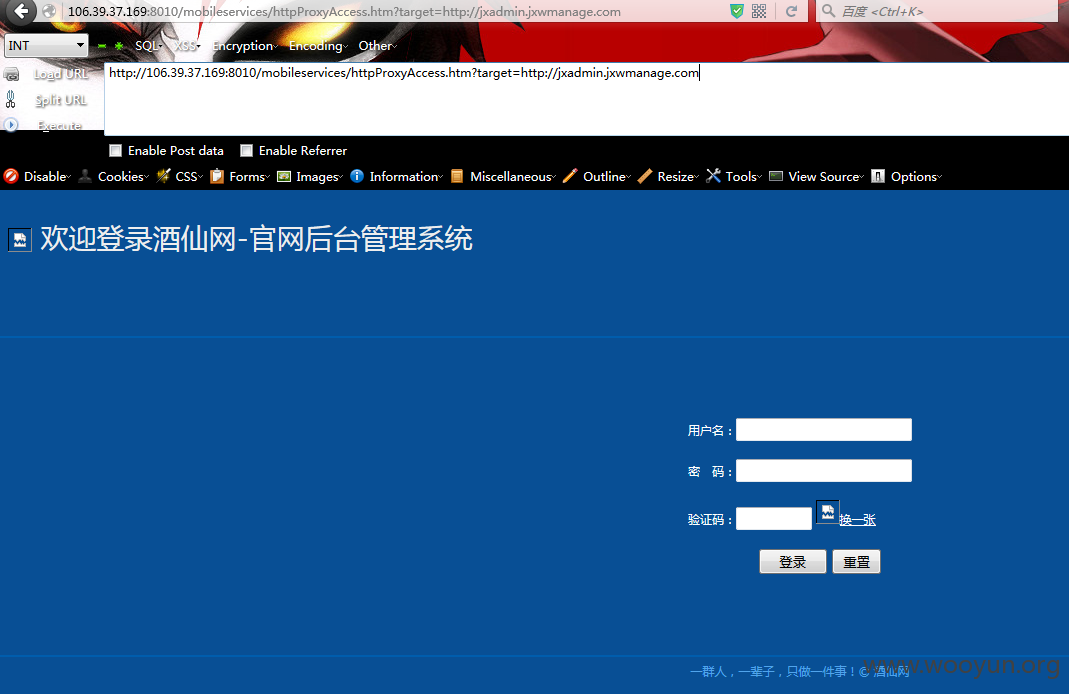Expand the Forms menu
1069x694 pixels.
point(250,177)
